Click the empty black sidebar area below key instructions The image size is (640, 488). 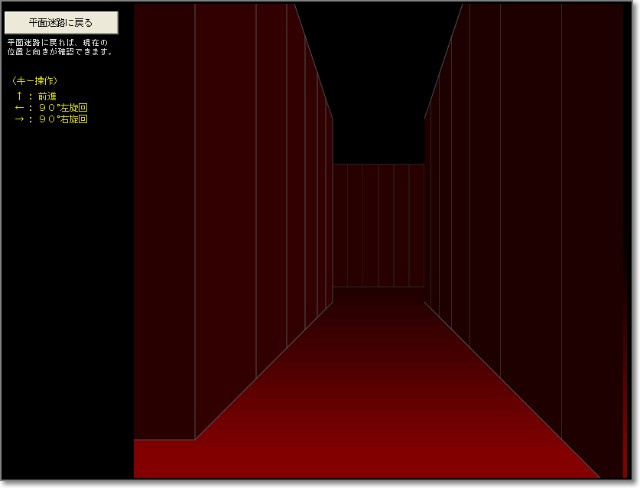click(x=66, y=300)
